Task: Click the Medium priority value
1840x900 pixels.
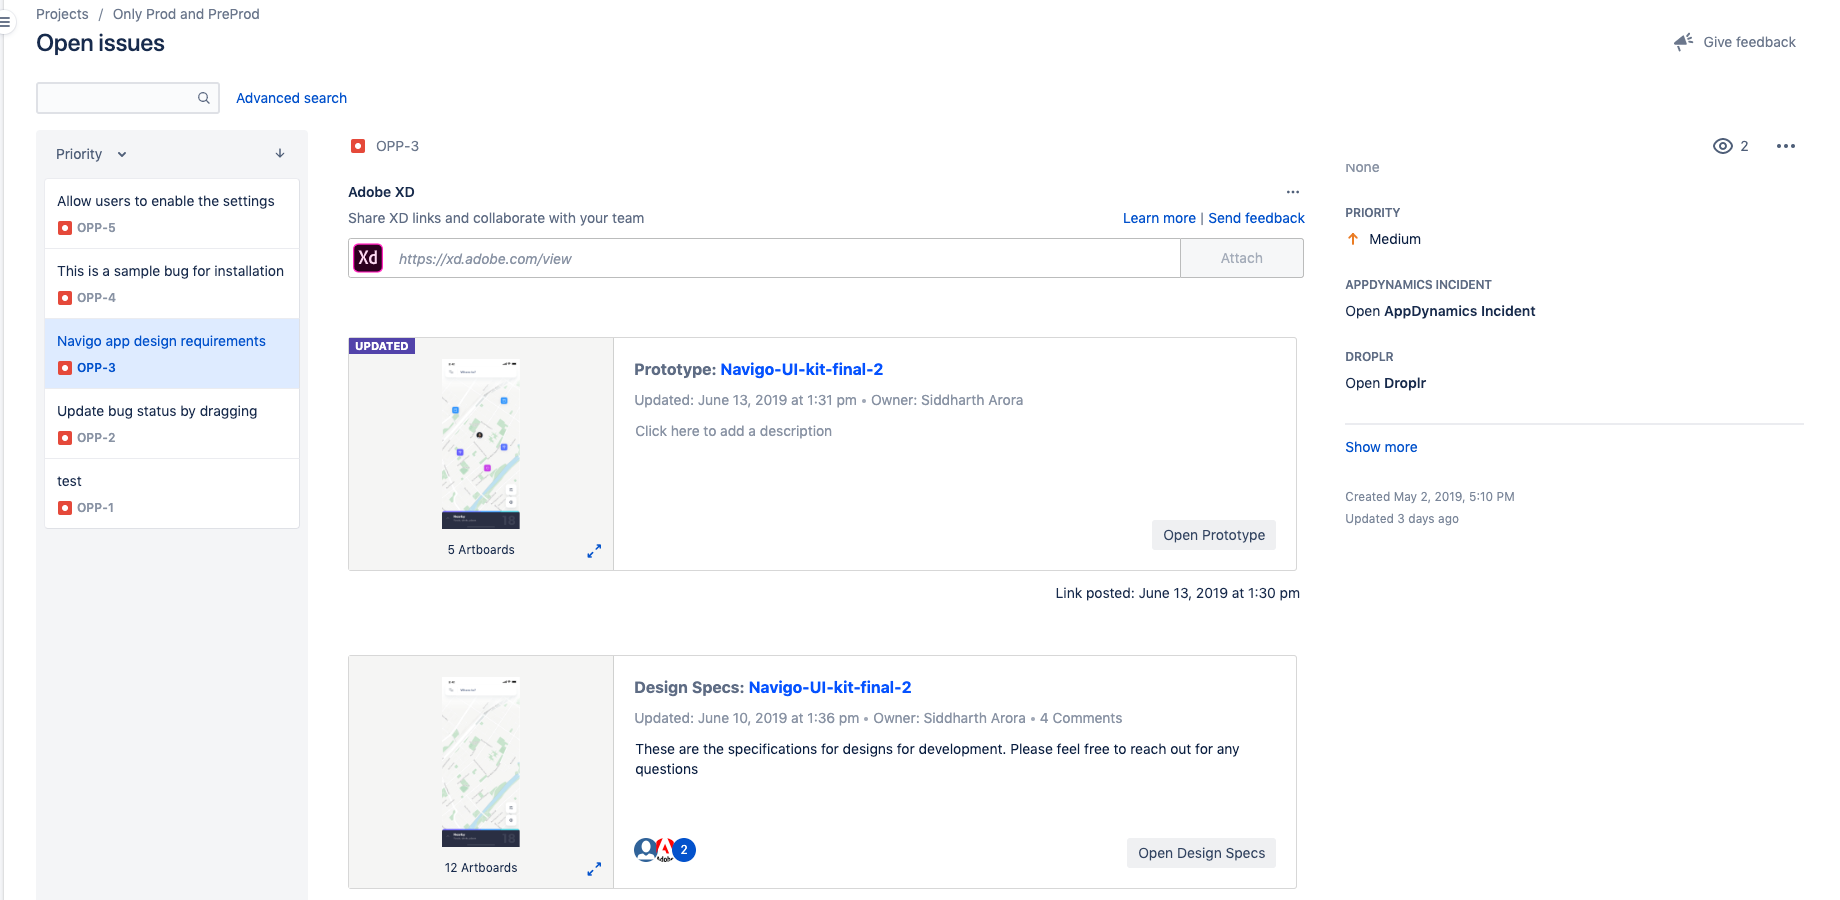Action: 1395,239
